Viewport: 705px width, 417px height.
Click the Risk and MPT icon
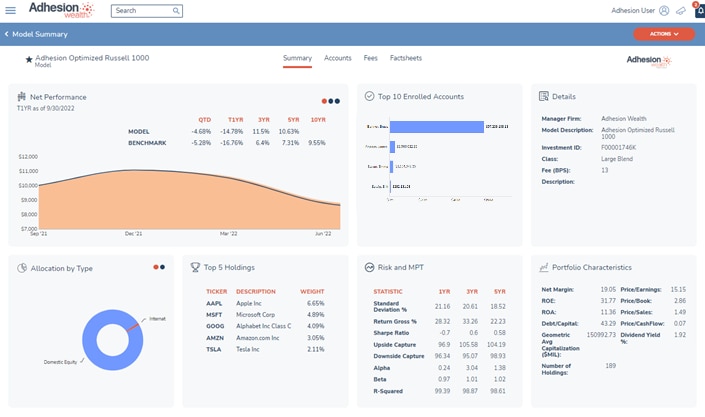(x=369, y=267)
